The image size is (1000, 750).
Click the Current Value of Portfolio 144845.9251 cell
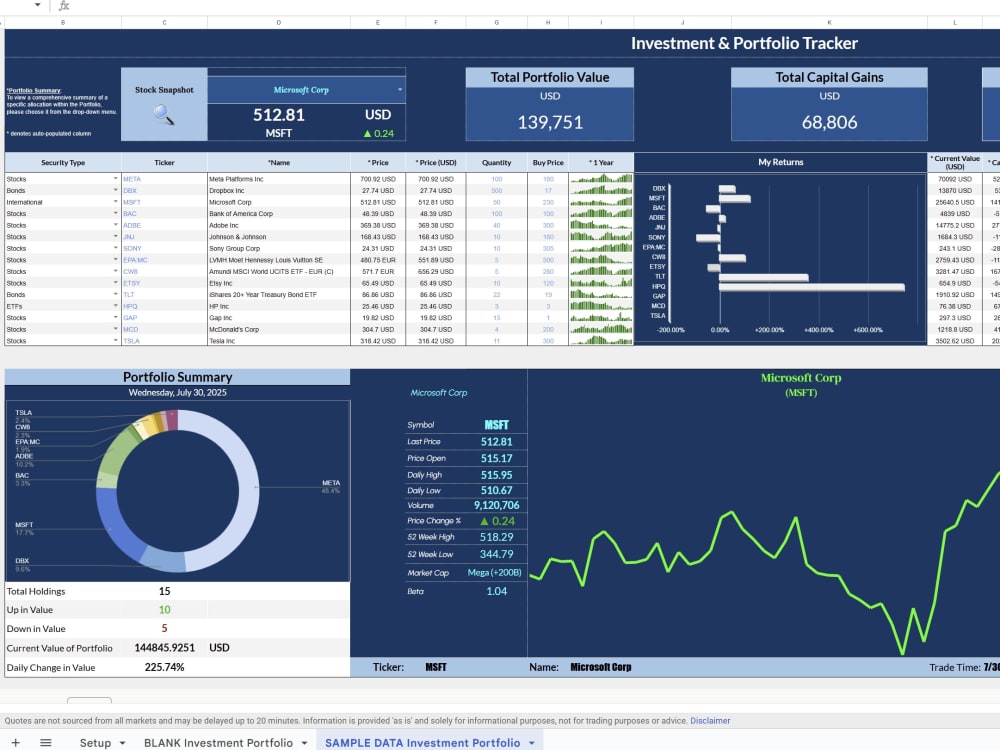[164, 647]
